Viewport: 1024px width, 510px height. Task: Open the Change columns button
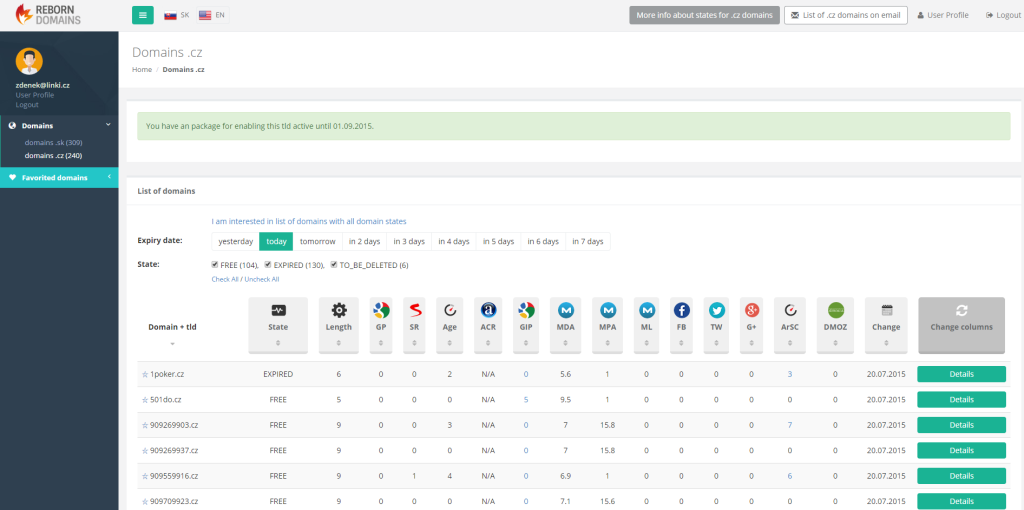[961, 326]
